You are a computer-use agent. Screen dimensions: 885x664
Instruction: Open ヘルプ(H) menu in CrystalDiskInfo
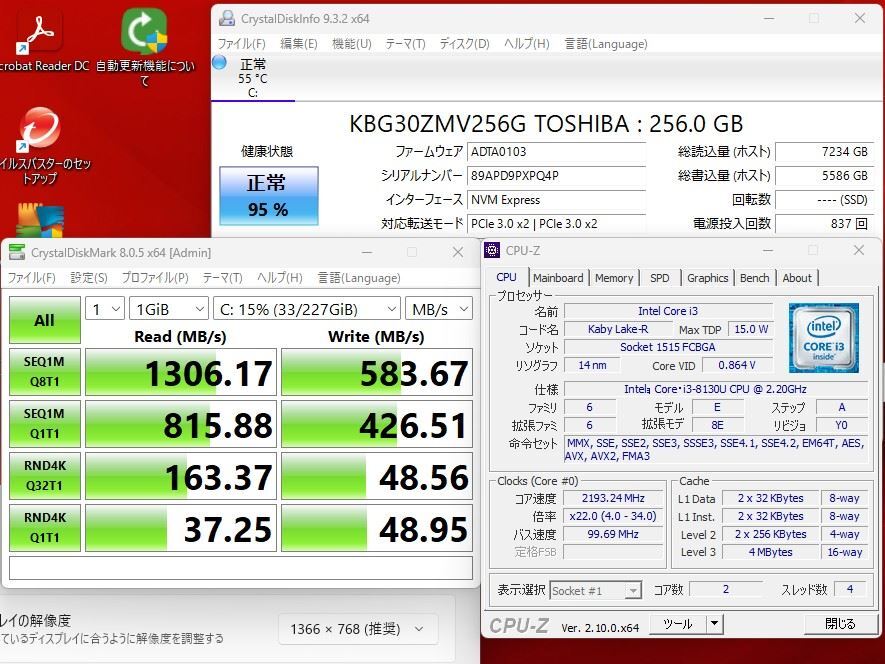click(x=527, y=44)
